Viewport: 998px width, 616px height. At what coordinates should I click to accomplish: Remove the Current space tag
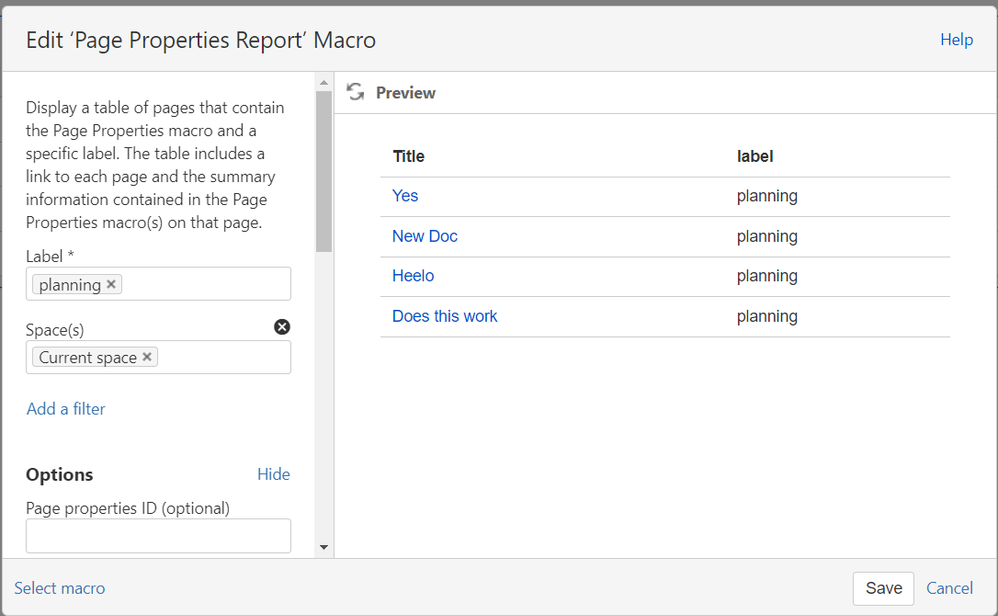click(147, 357)
